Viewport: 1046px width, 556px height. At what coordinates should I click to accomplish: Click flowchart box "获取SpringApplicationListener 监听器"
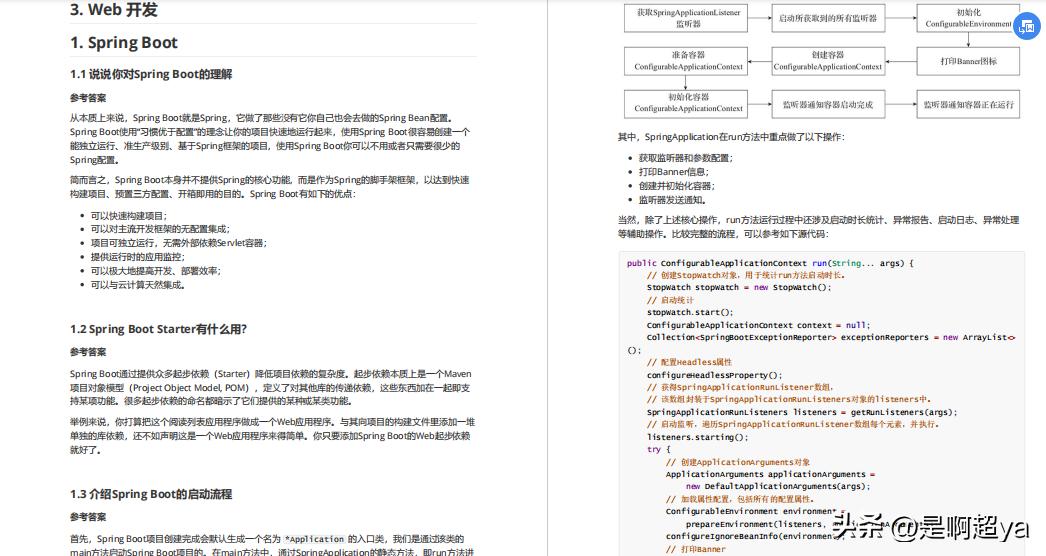[688, 18]
